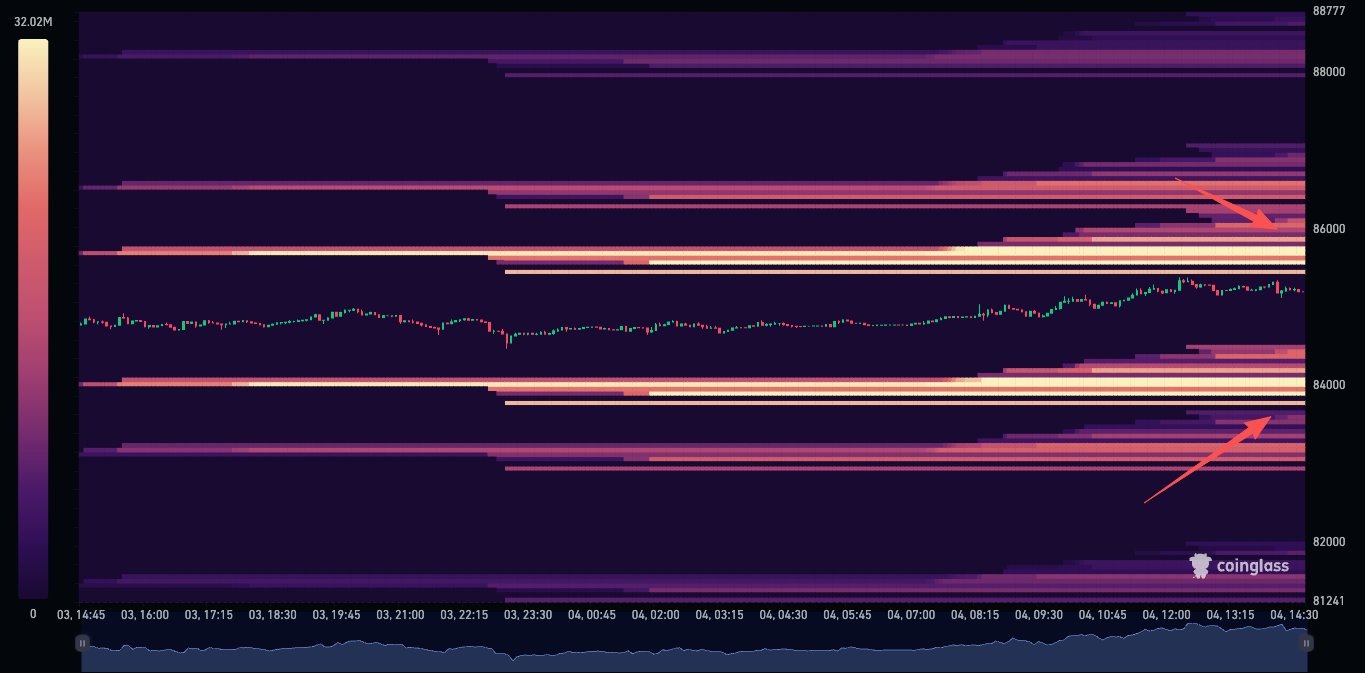Click the liquidation intensity color gradient bar
This screenshot has width=1365, height=673.
pos(33,319)
